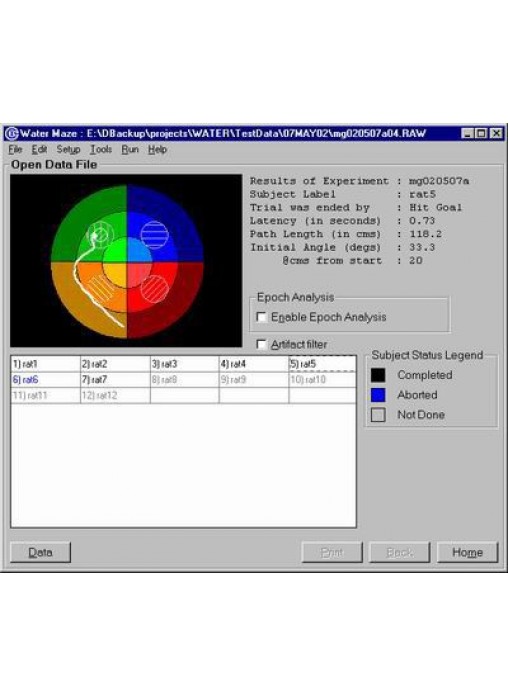Toggle the Artifact filter checkbox

pos(262,344)
